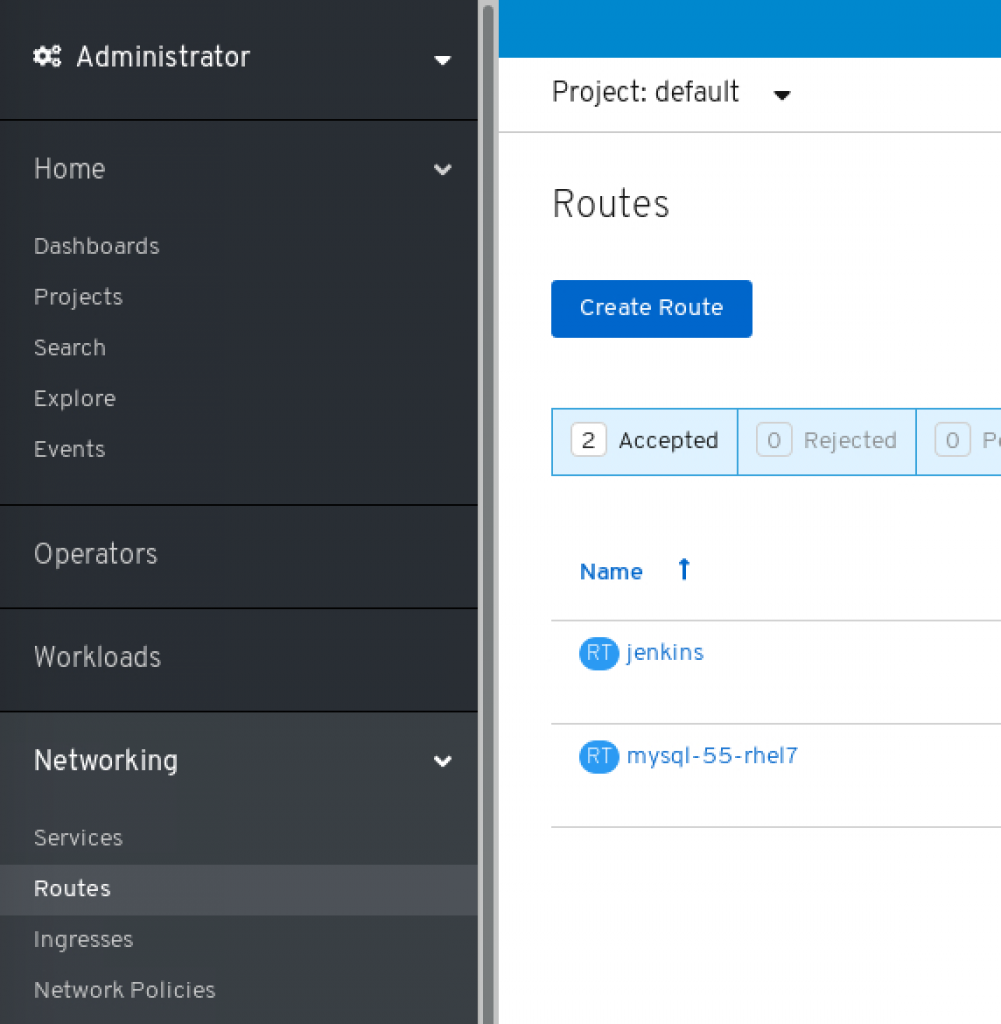Select Routes under Networking
Viewport: 1001px width, 1024px height.
pos(238,889)
